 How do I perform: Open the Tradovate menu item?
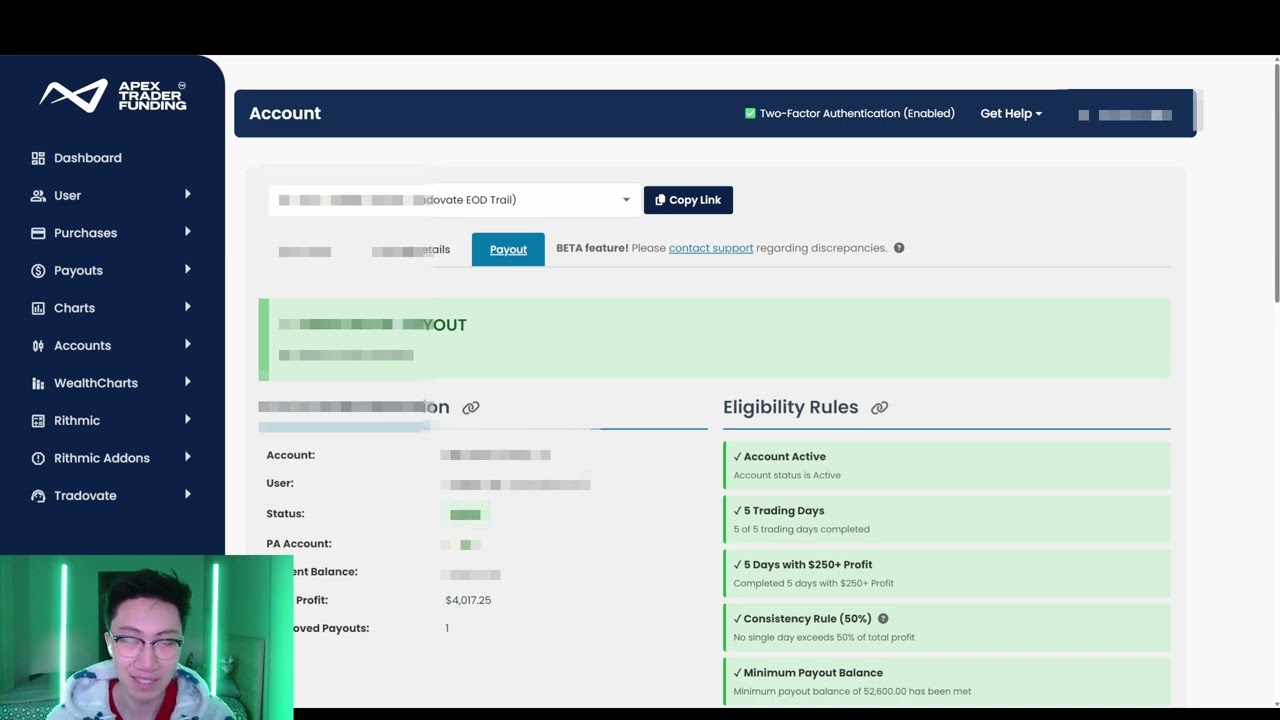pyautogui.click(x=85, y=496)
